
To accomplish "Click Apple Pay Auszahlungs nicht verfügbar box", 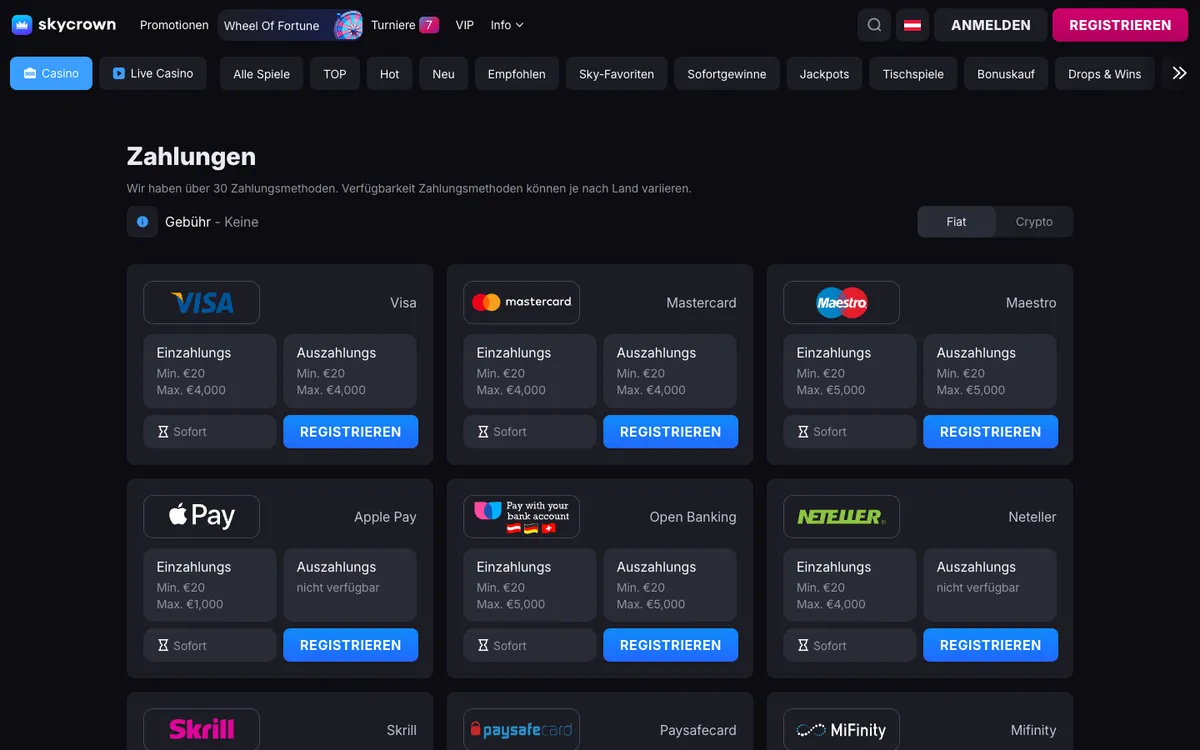I will pyautogui.click(x=350, y=585).
